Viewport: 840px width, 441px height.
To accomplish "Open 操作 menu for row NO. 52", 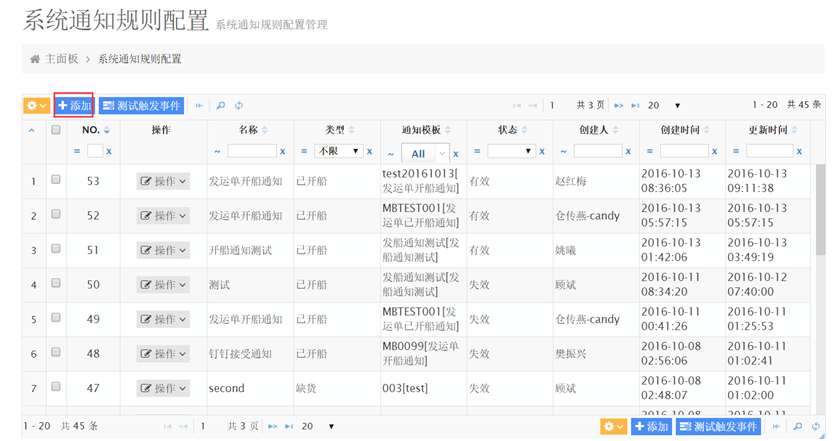I will tap(163, 216).
